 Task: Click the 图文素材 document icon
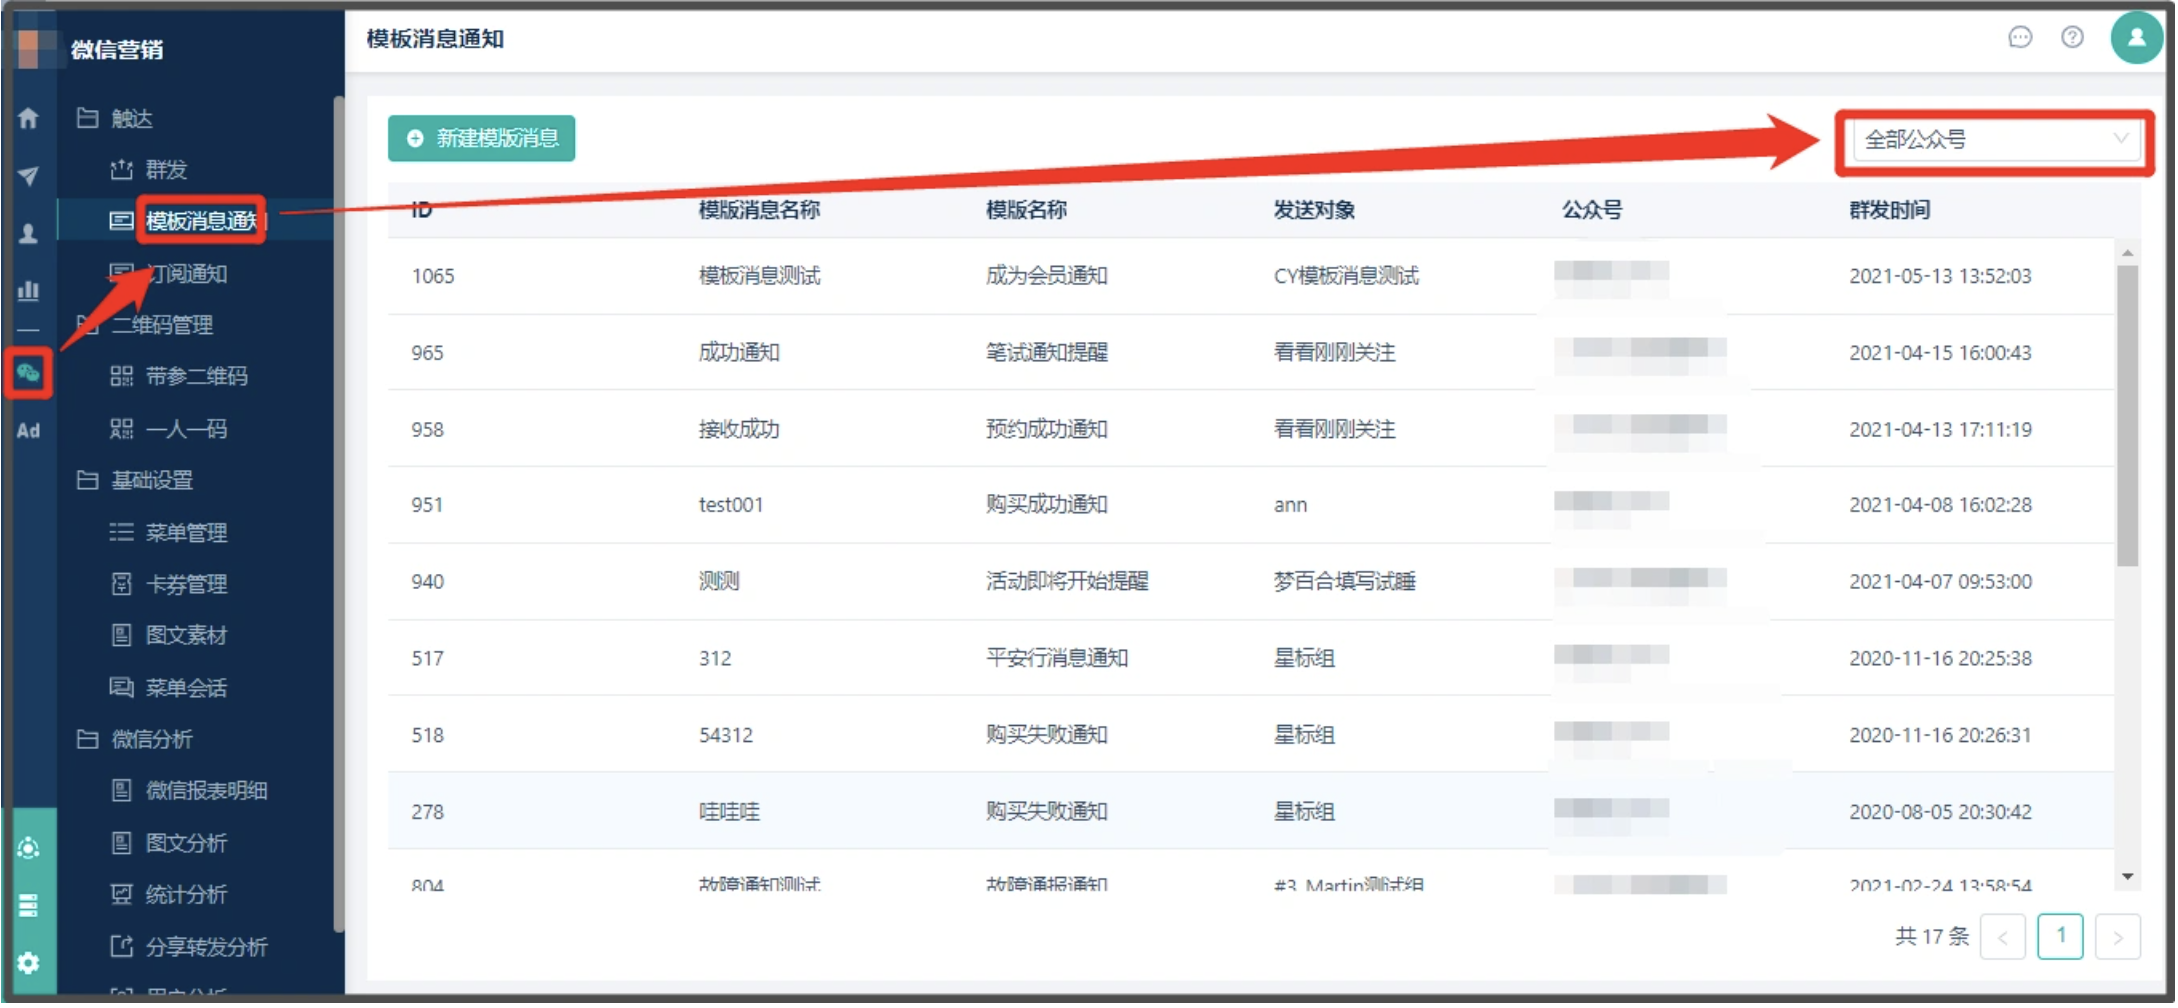(121, 635)
